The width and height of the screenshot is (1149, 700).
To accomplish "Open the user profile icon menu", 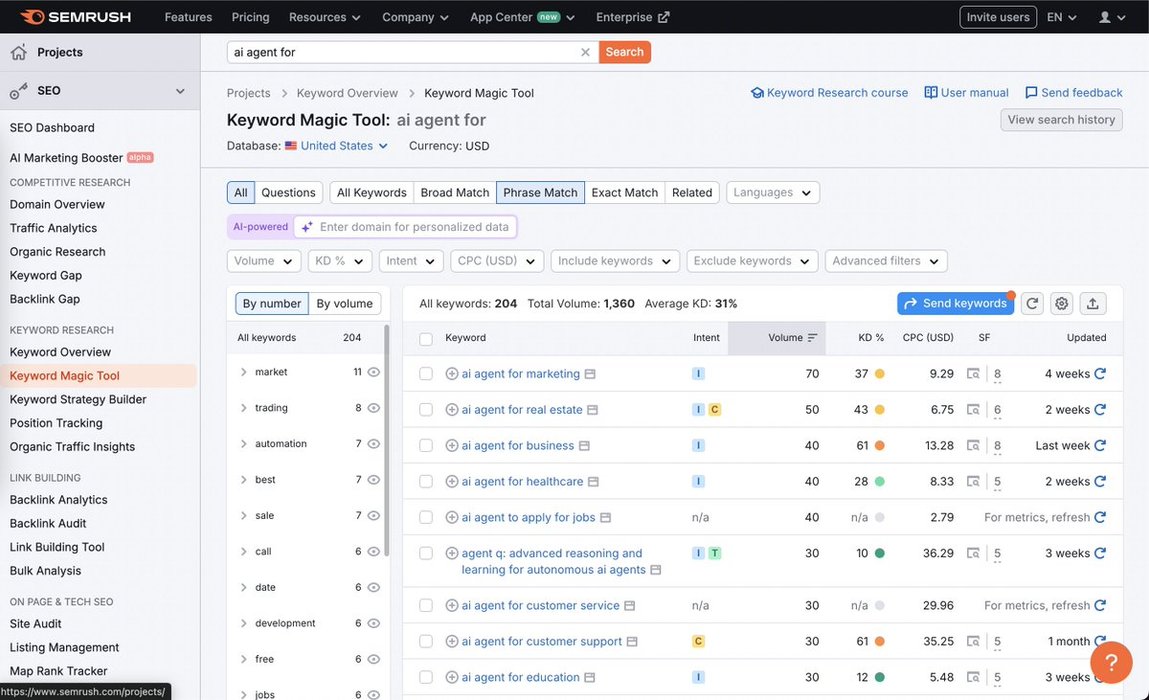I will pos(1112,17).
